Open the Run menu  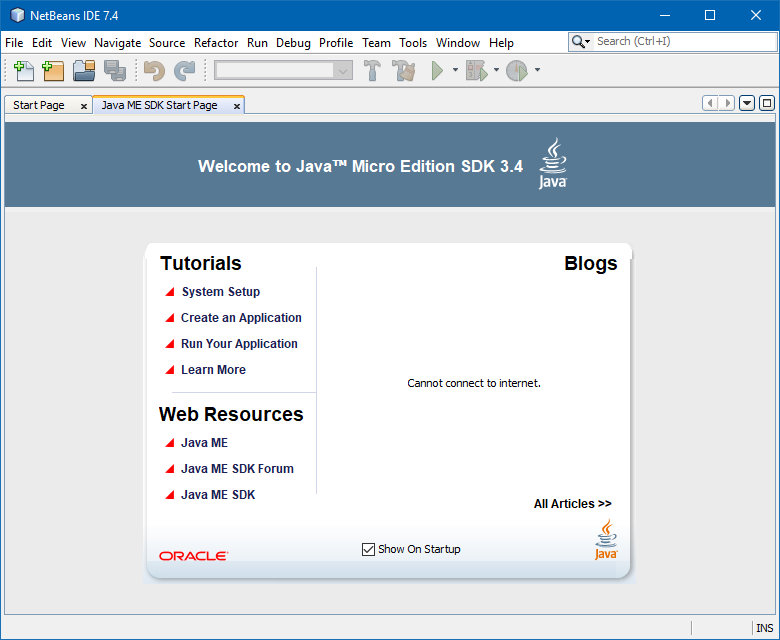257,43
